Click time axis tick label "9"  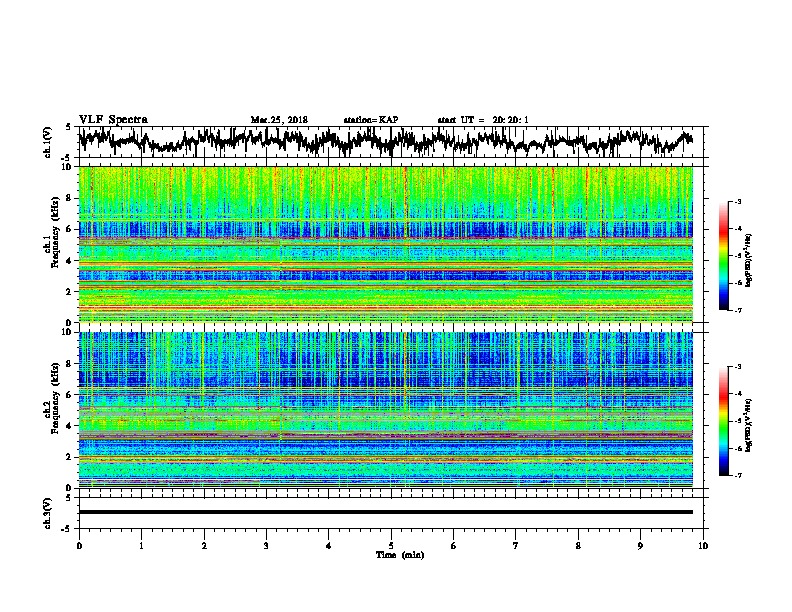(x=640, y=546)
